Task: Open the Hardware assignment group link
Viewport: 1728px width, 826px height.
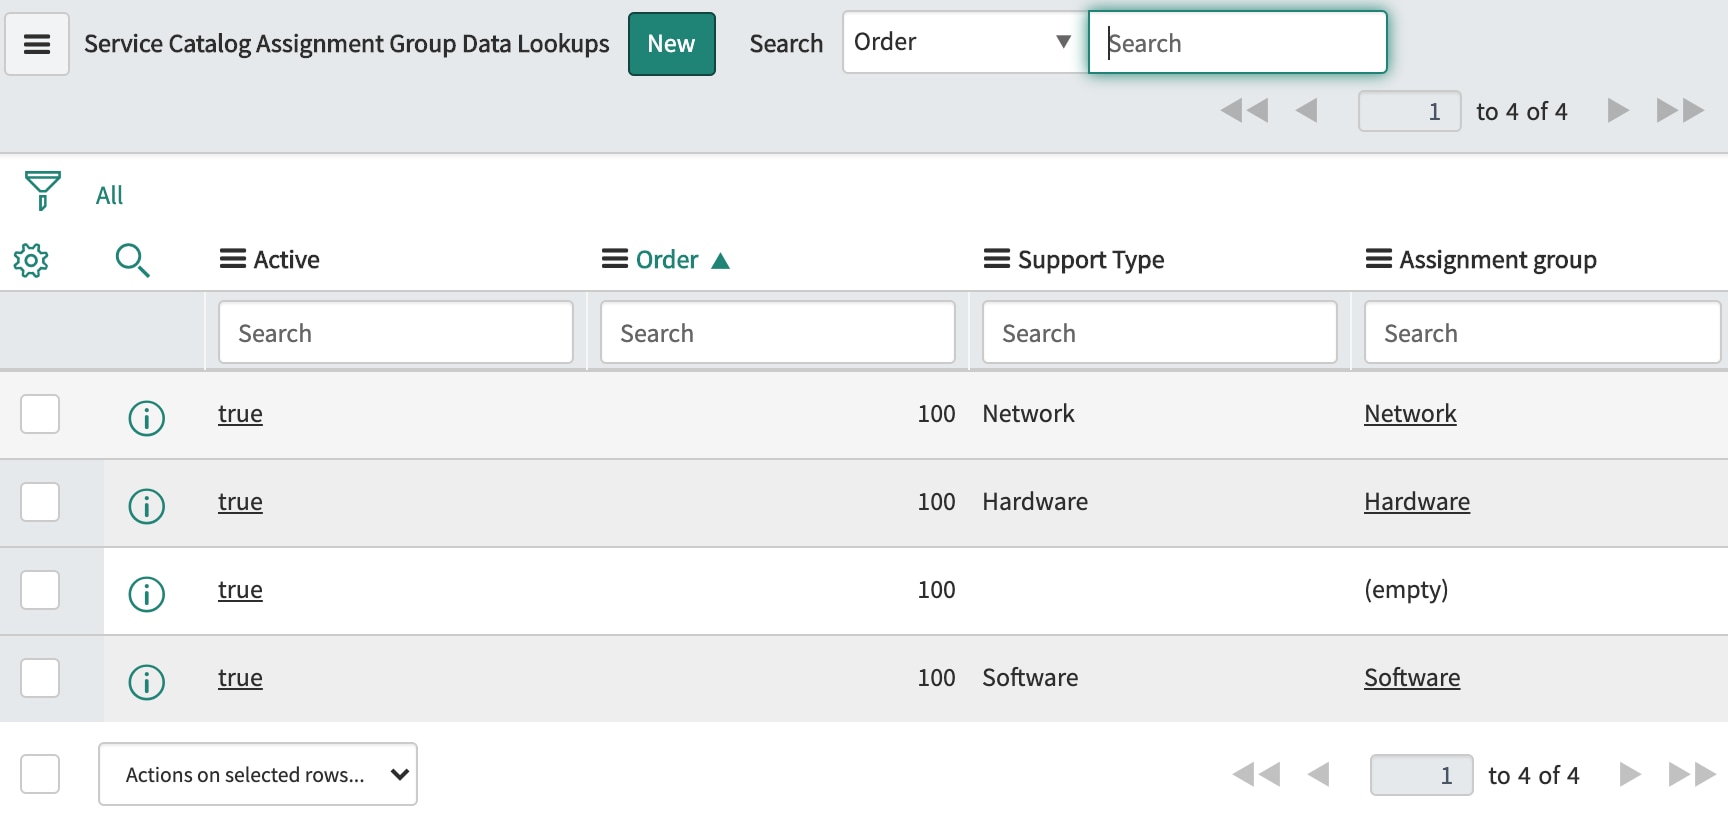Action: (x=1417, y=502)
